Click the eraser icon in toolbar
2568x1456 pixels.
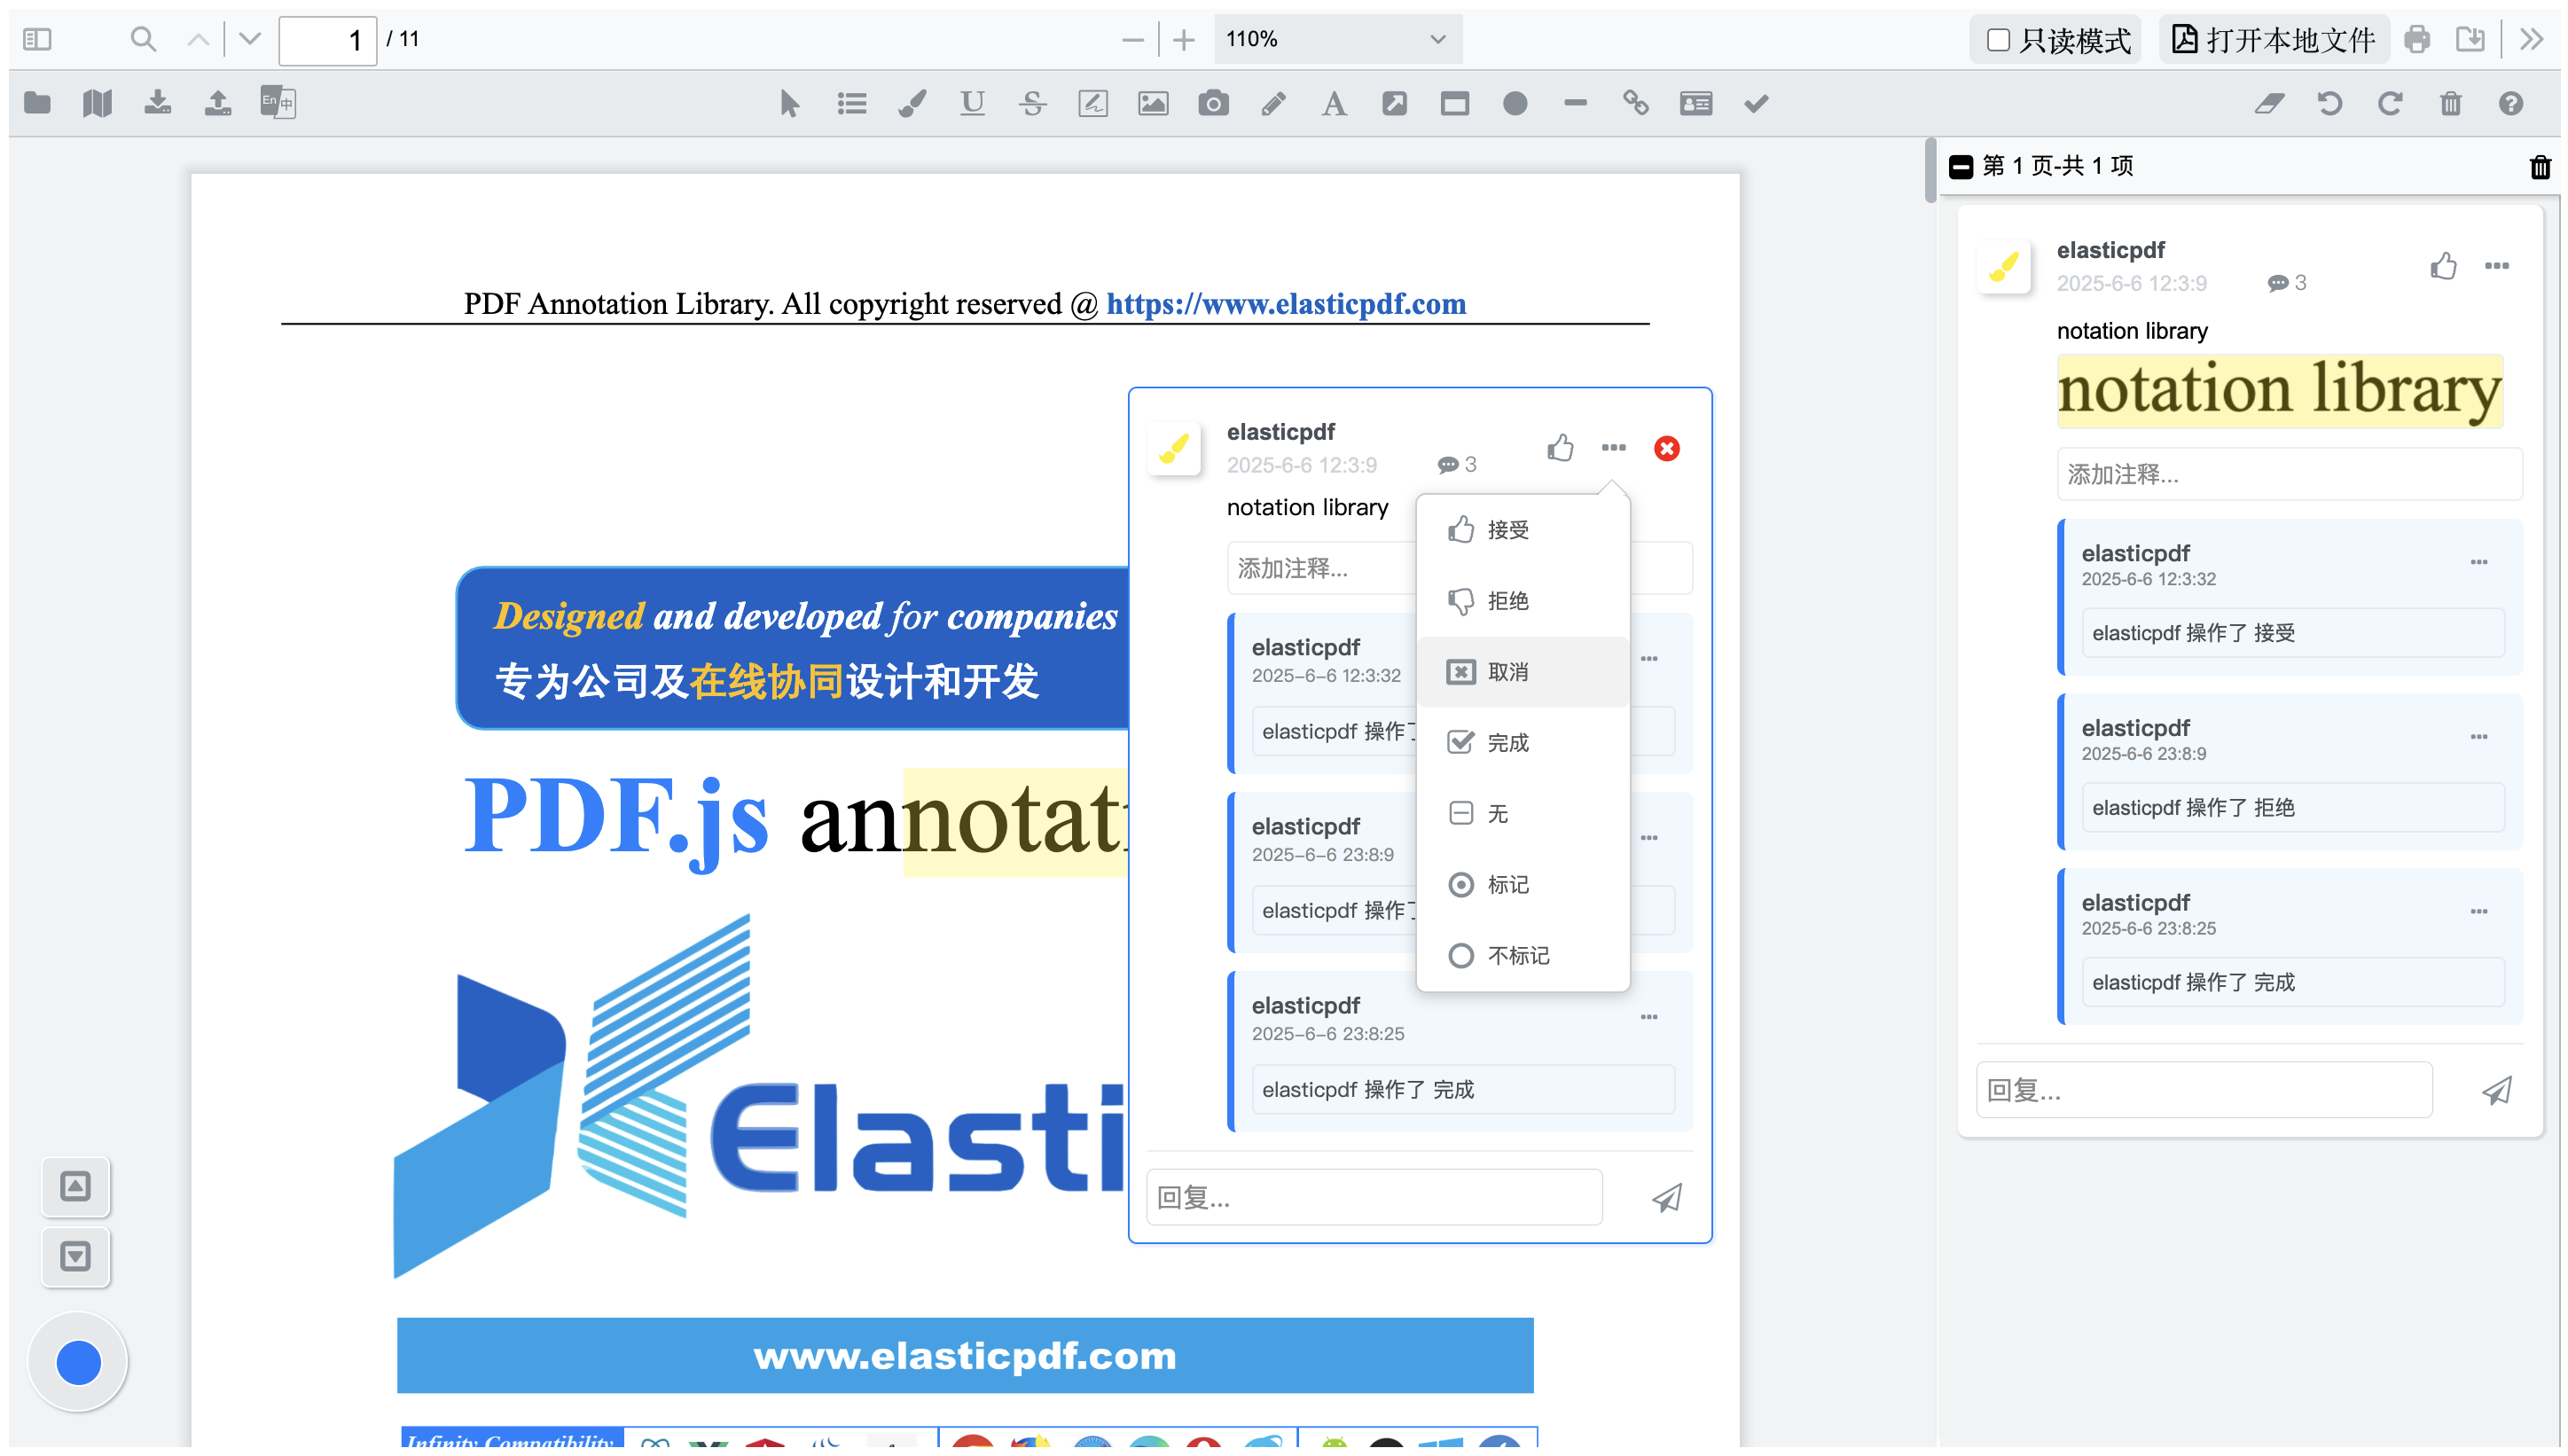tap(2268, 103)
